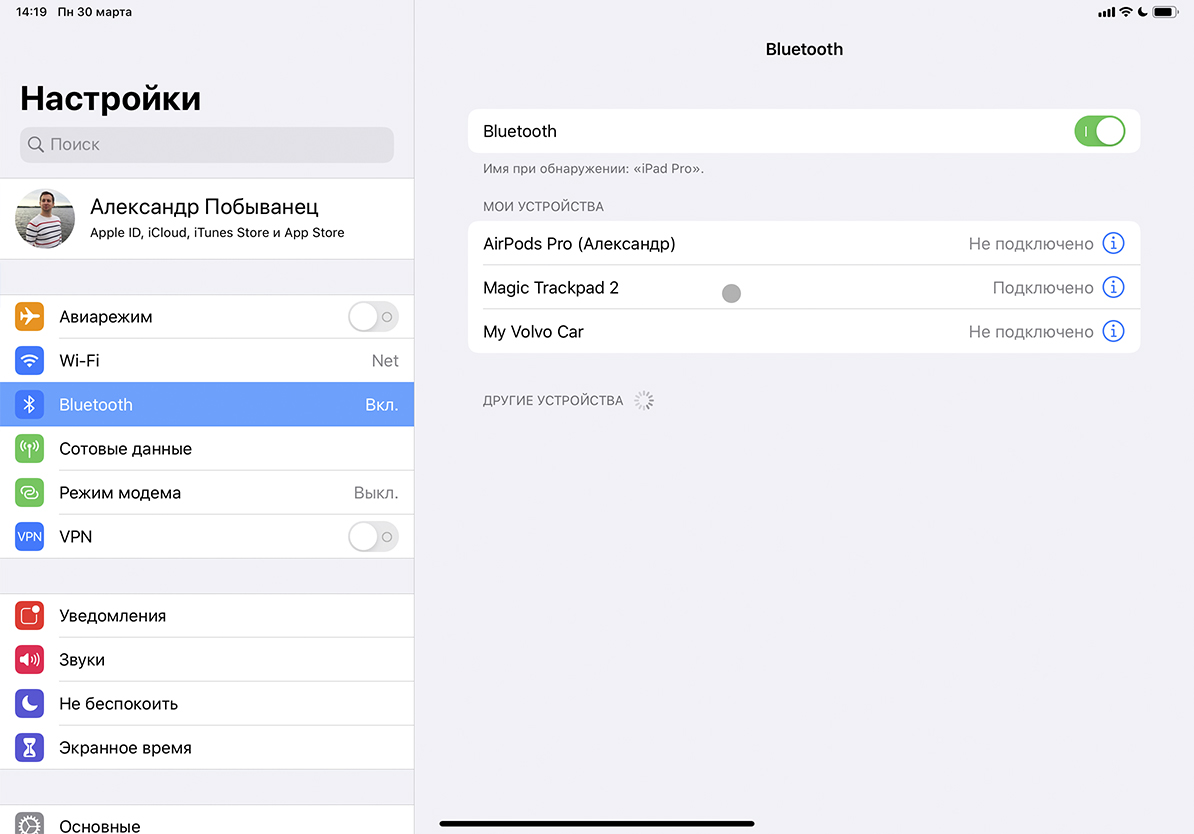Click the General gear icon
This screenshot has height=834, width=1194.
tap(30, 823)
